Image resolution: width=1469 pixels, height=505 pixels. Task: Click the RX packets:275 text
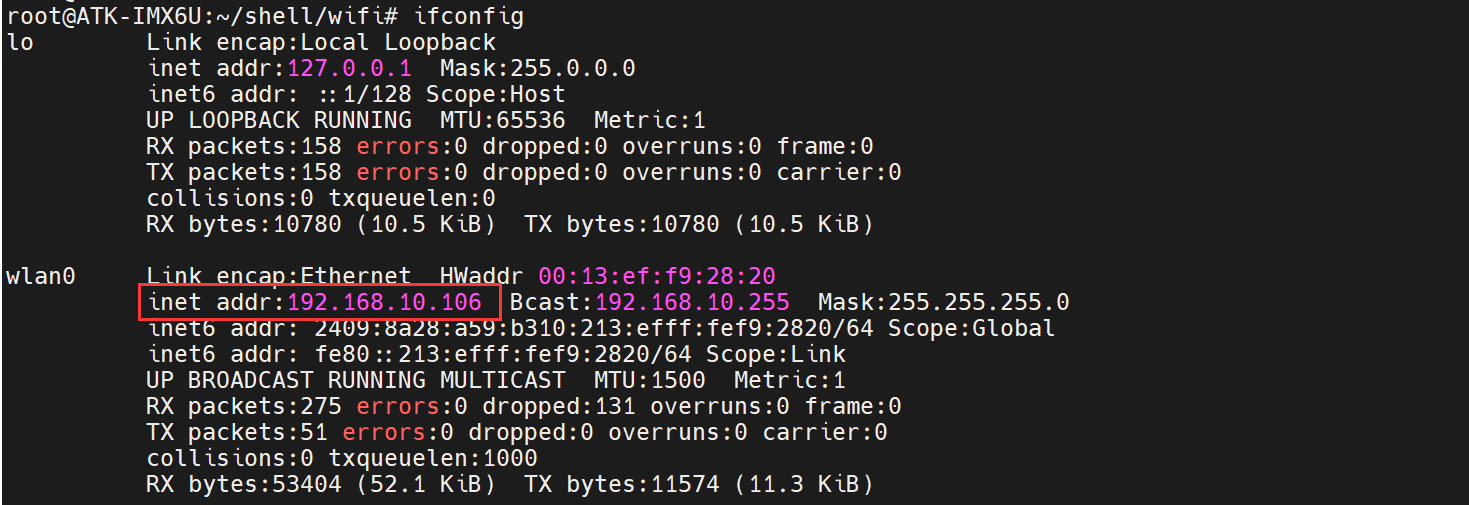[244, 406]
